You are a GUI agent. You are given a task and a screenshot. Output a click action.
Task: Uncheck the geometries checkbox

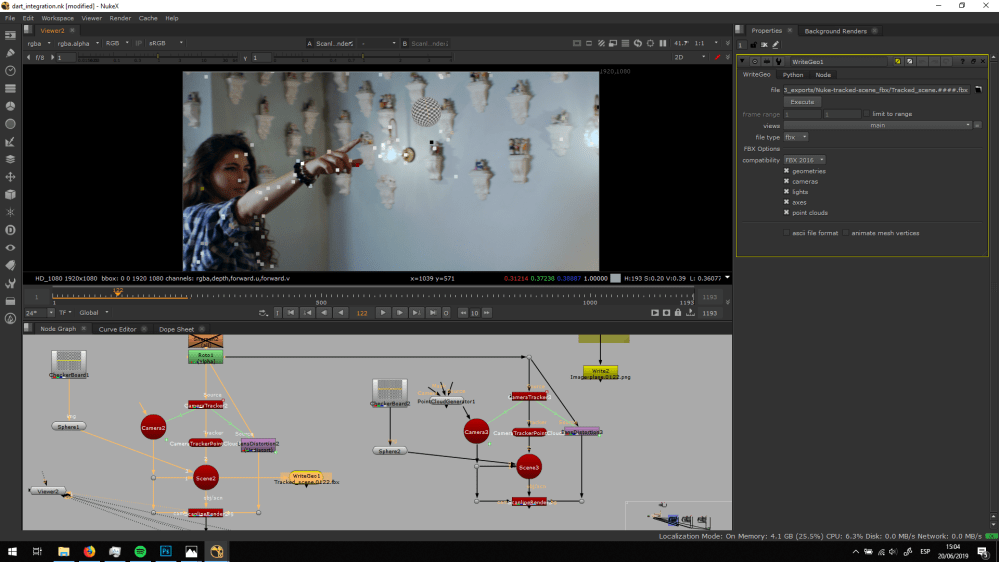(x=786, y=171)
